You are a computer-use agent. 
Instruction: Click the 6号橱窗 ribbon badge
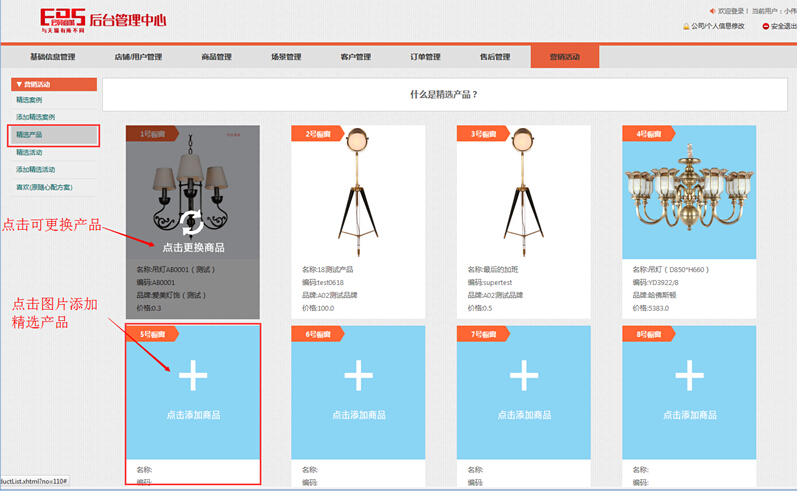click(x=318, y=334)
